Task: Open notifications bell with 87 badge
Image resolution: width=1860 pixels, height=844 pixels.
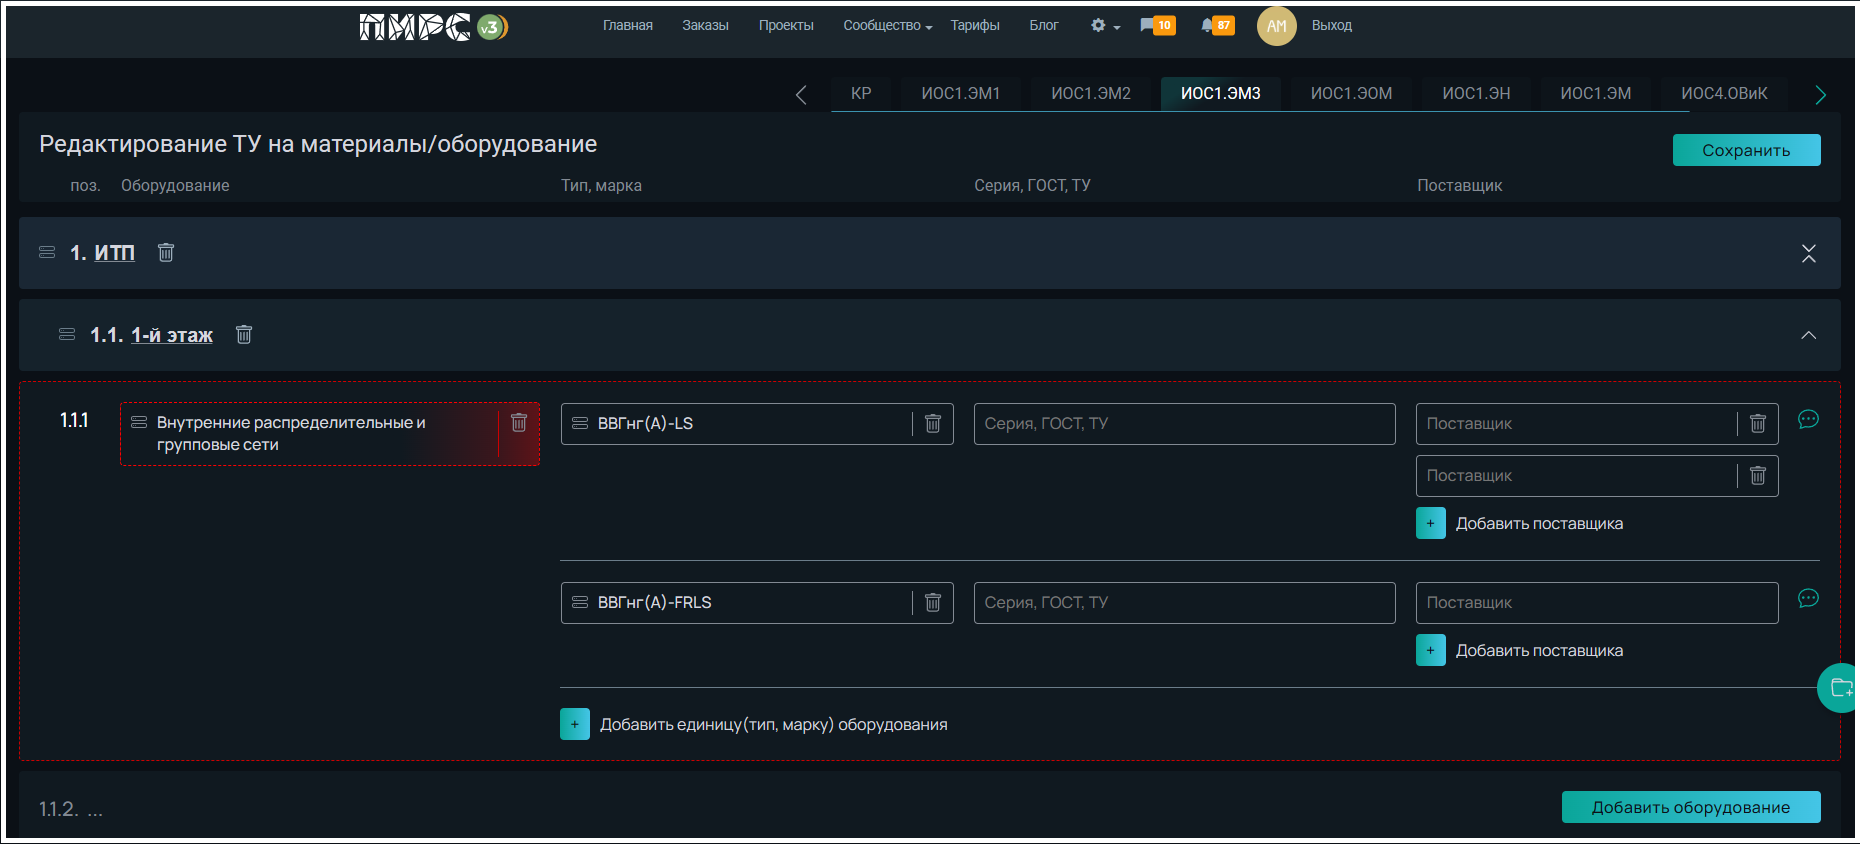Action: (x=1216, y=26)
